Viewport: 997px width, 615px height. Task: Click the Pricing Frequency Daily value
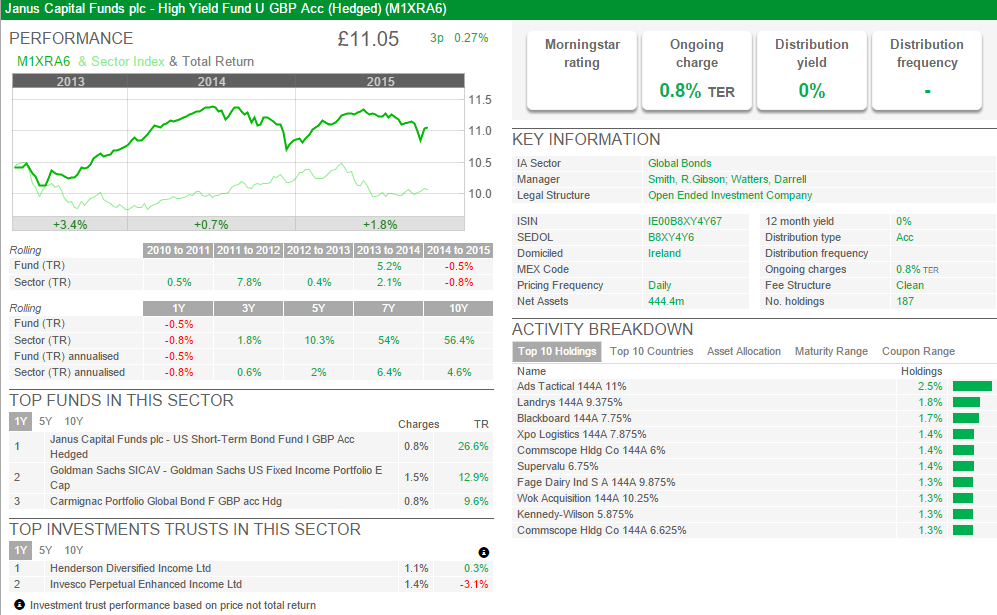click(x=659, y=286)
